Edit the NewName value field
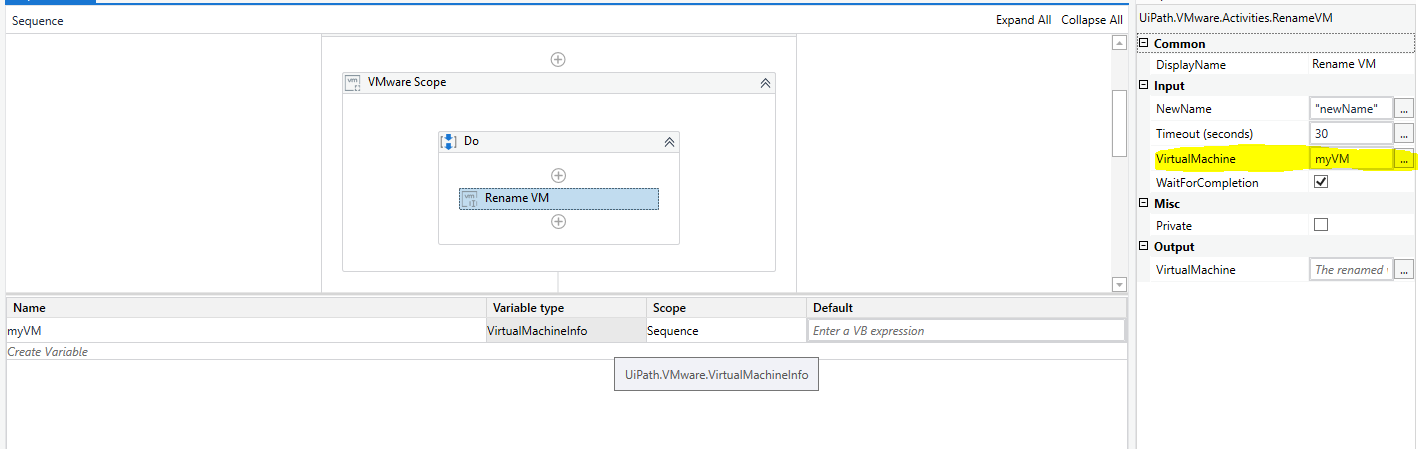 click(x=1351, y=108)
